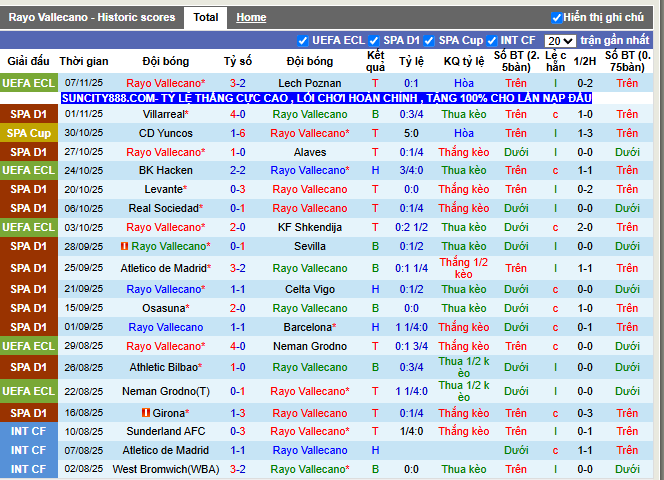
Task: Click Thắng 1/2 kèo result cell
Action: coord(464,268)
